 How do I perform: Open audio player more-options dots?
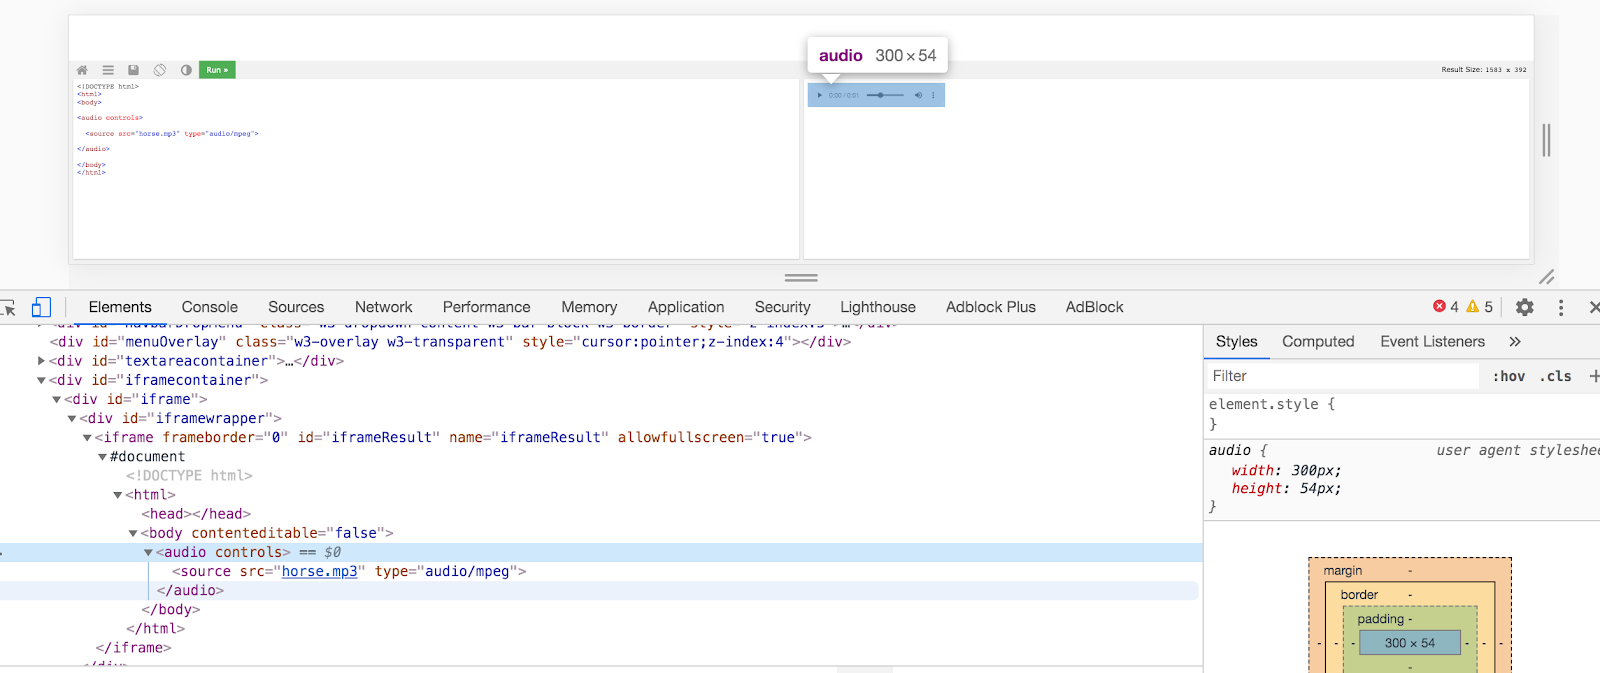coord(933,95)
